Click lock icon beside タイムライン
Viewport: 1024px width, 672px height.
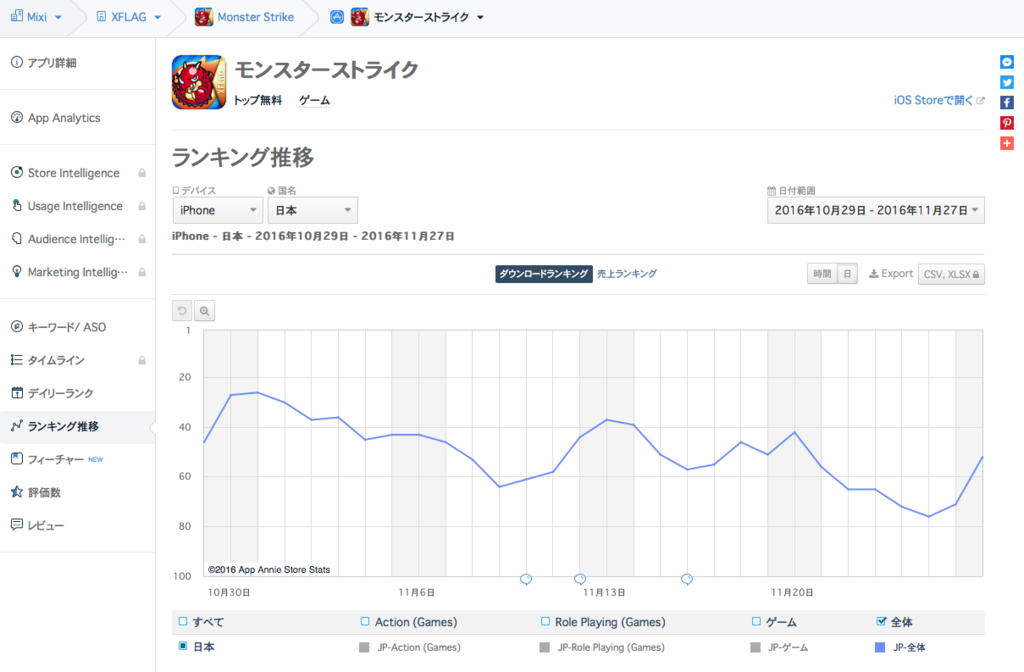click(142, 360)
